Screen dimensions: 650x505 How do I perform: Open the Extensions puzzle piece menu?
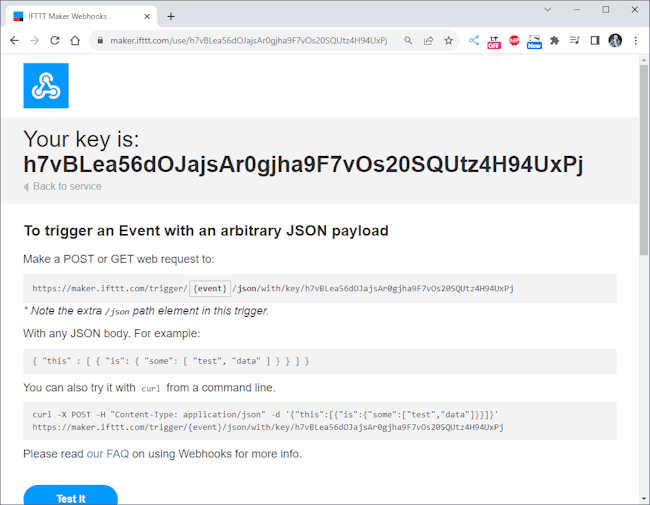[x=555, y=41]
